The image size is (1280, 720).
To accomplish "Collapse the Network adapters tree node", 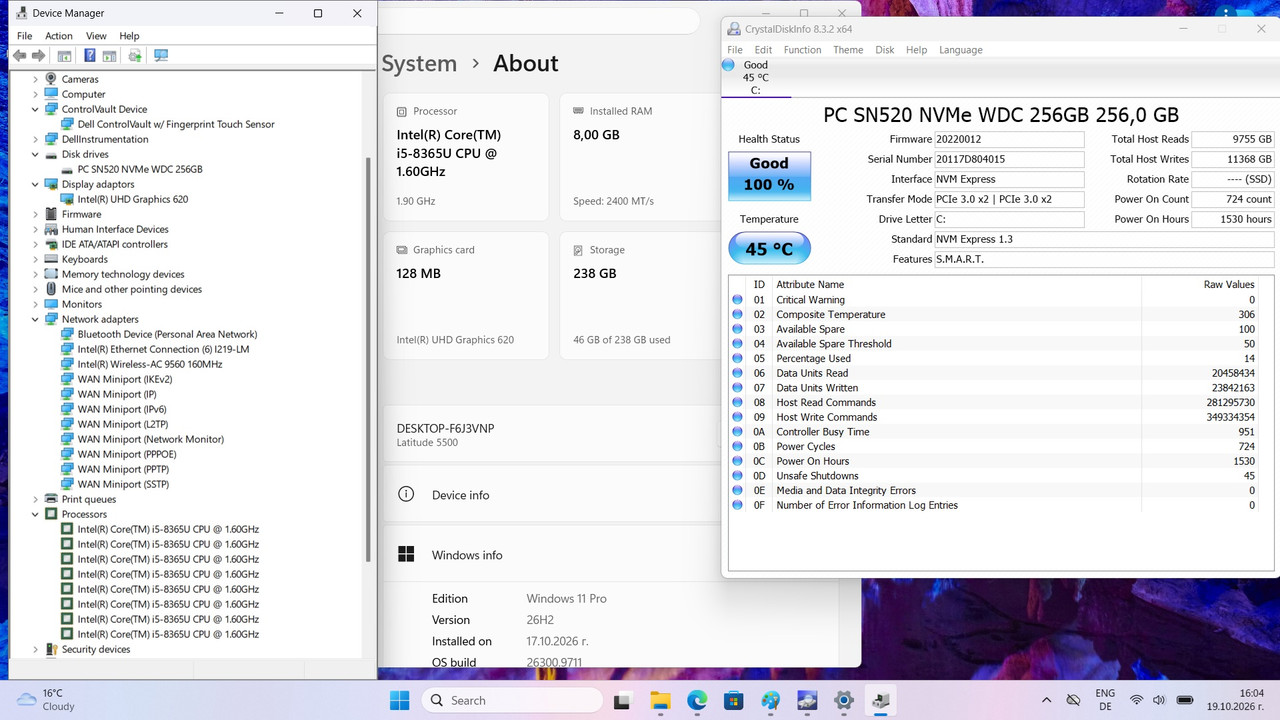I will (x=36, y=319).
